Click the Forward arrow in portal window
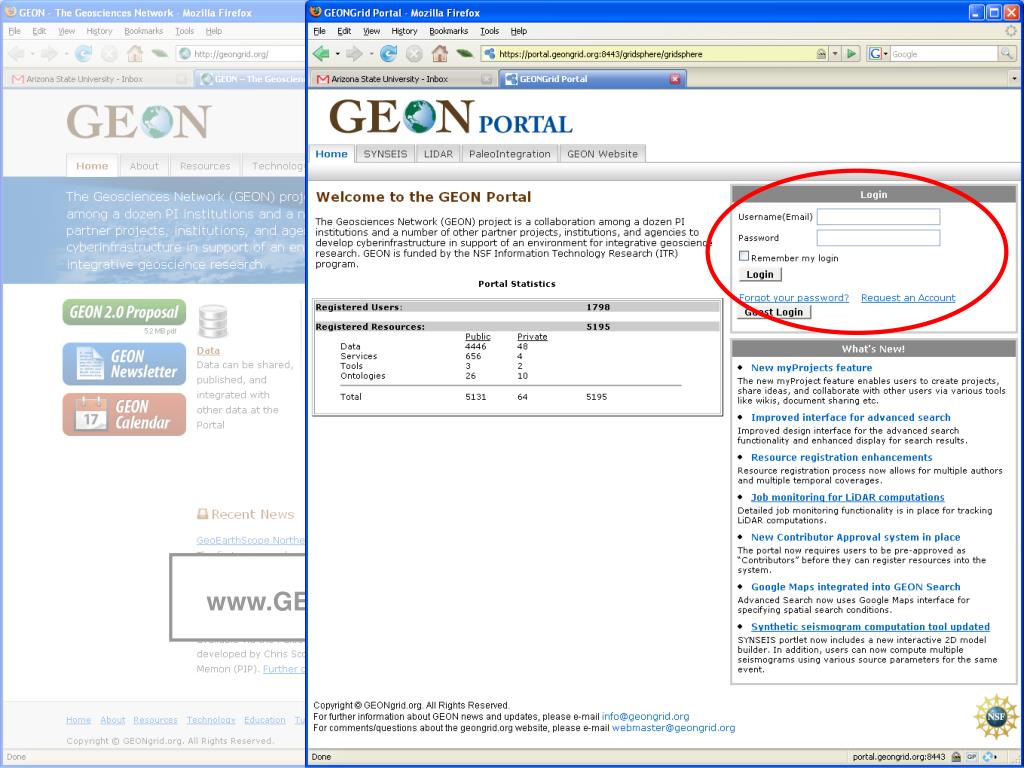Image resolution: width=1024 pixels, height=768 pixels. (353, 54)
